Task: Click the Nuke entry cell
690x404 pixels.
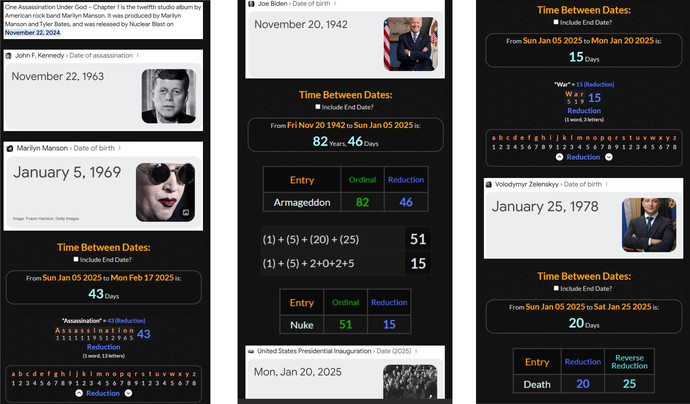Action: [302, 325]
